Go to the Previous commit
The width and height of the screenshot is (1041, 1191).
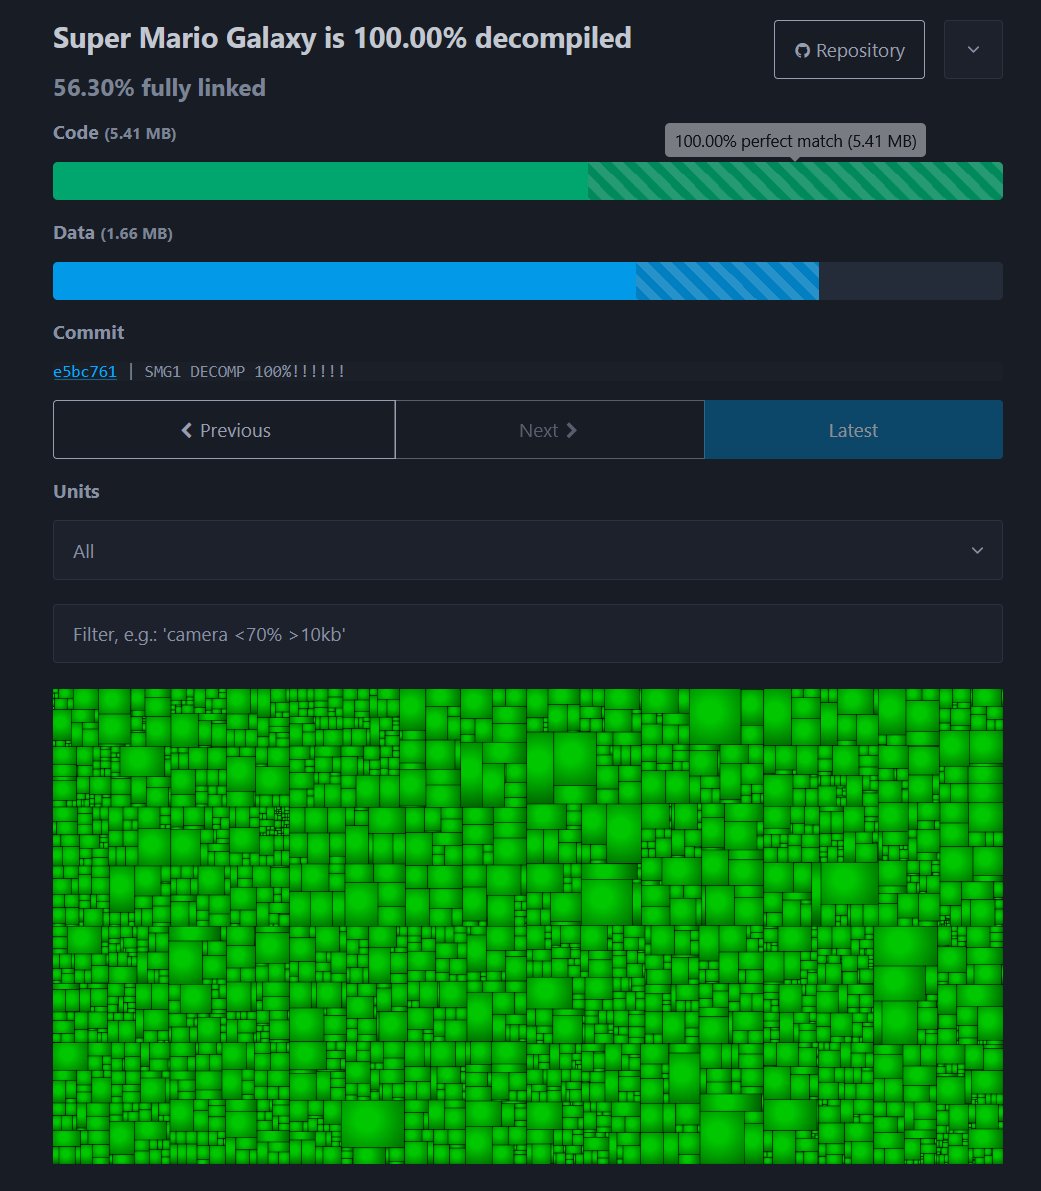[x=224, y=430]
